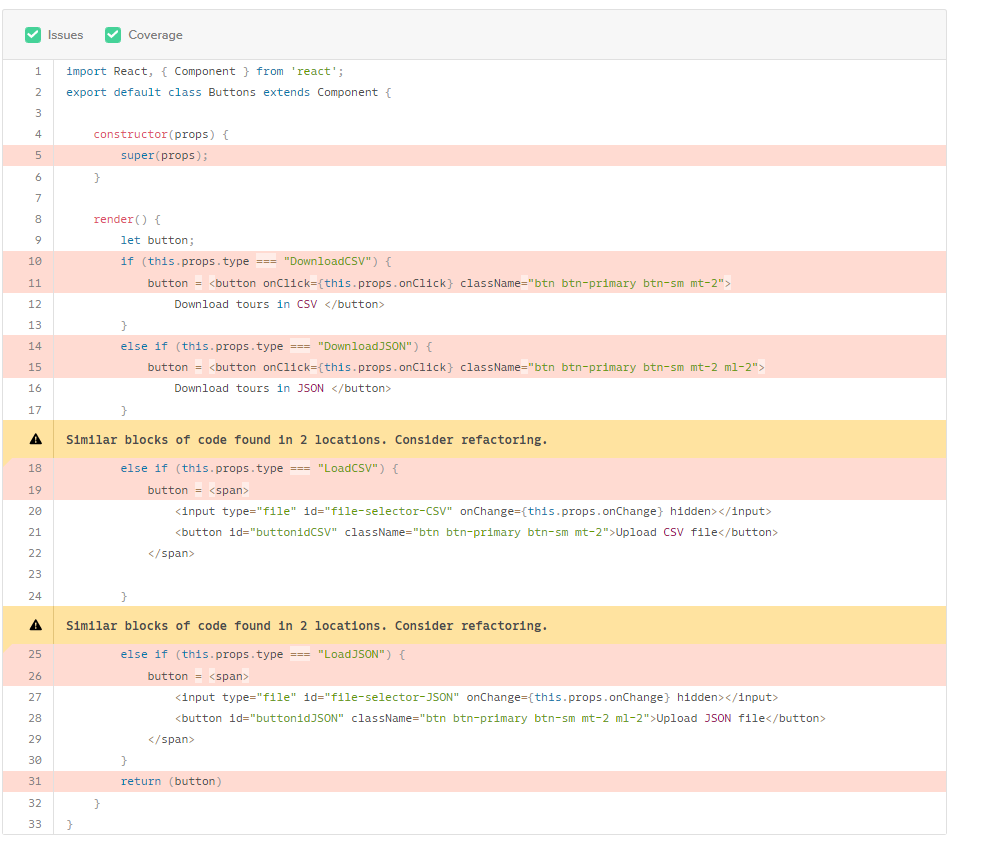Click 'render() {' code line
Image resolution: width=1002 pixels, height=854 pixels.
click(127, 219)
